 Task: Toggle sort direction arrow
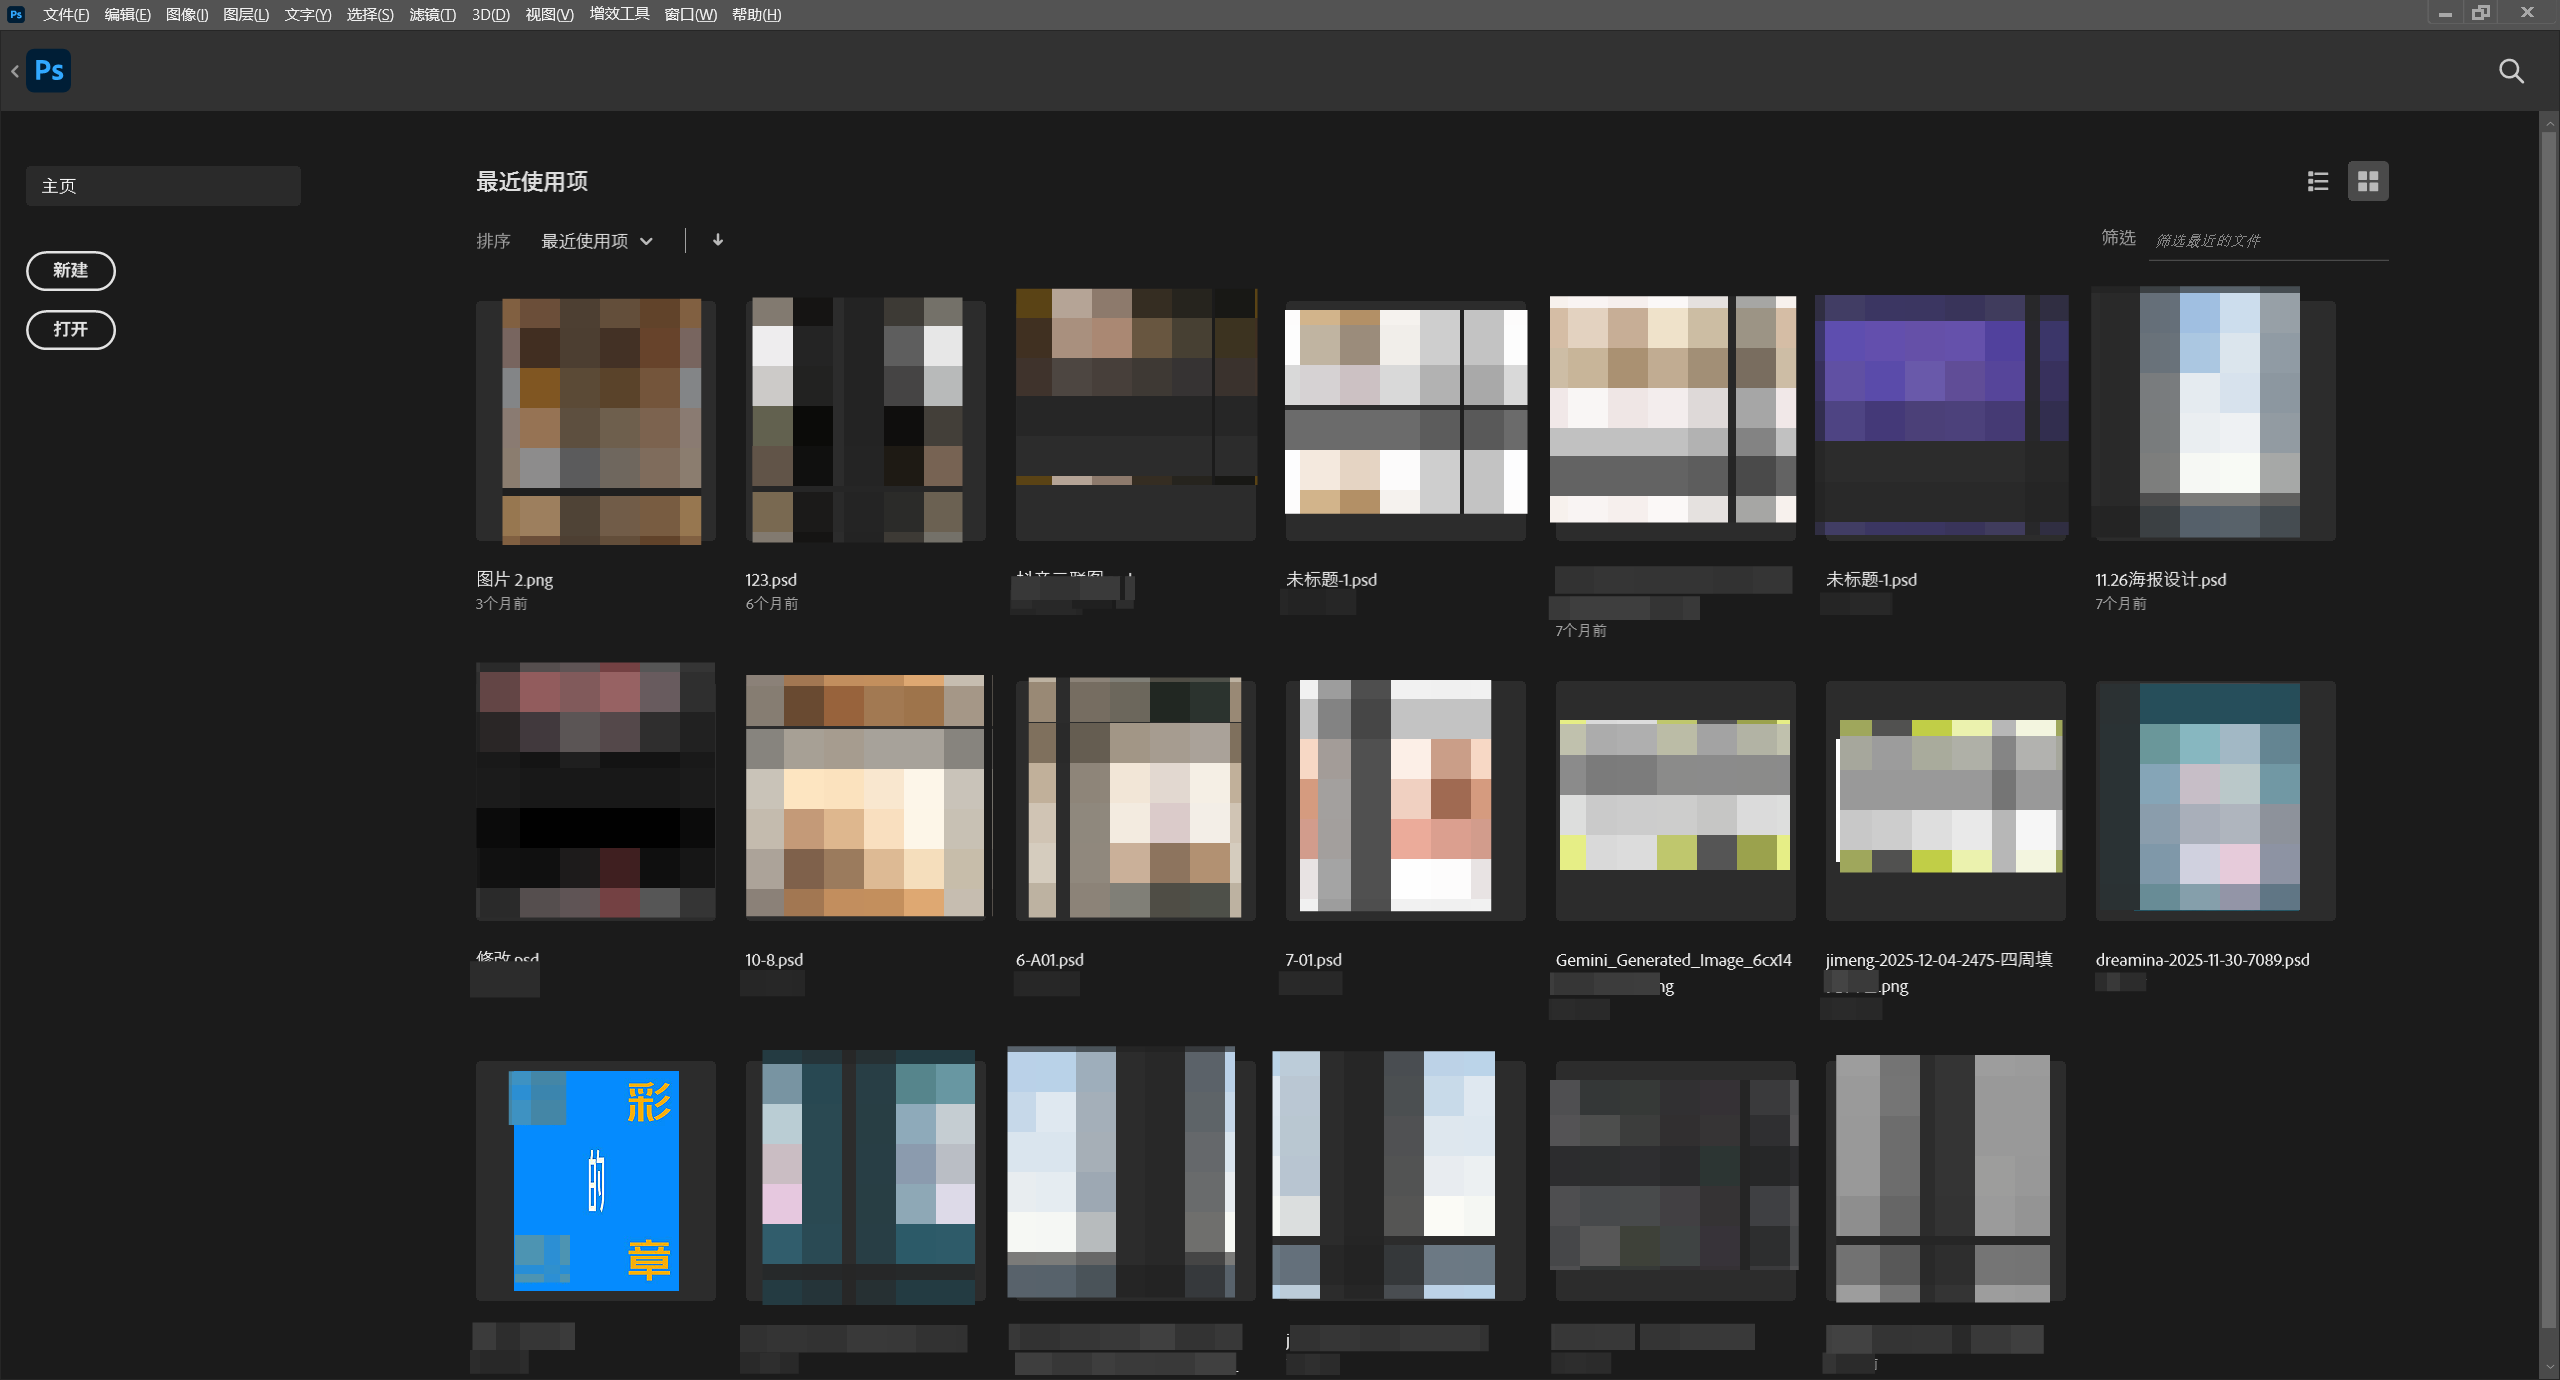click(718, 240)
